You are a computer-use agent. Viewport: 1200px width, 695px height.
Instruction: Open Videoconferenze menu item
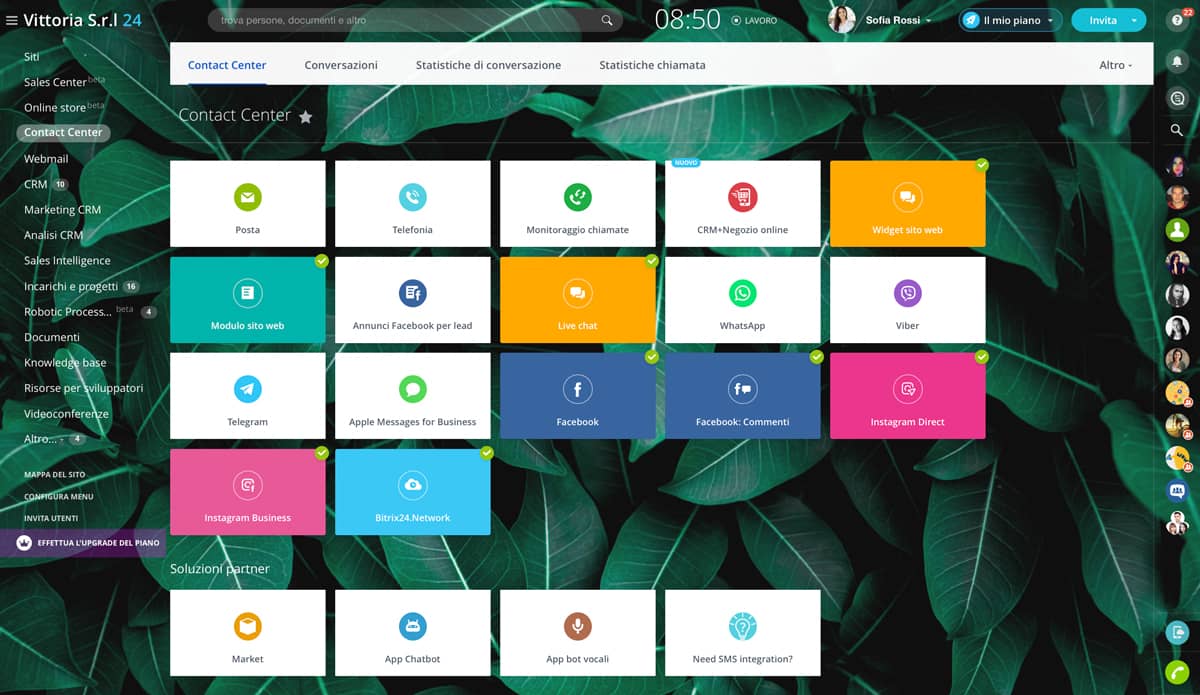[67, 414]
